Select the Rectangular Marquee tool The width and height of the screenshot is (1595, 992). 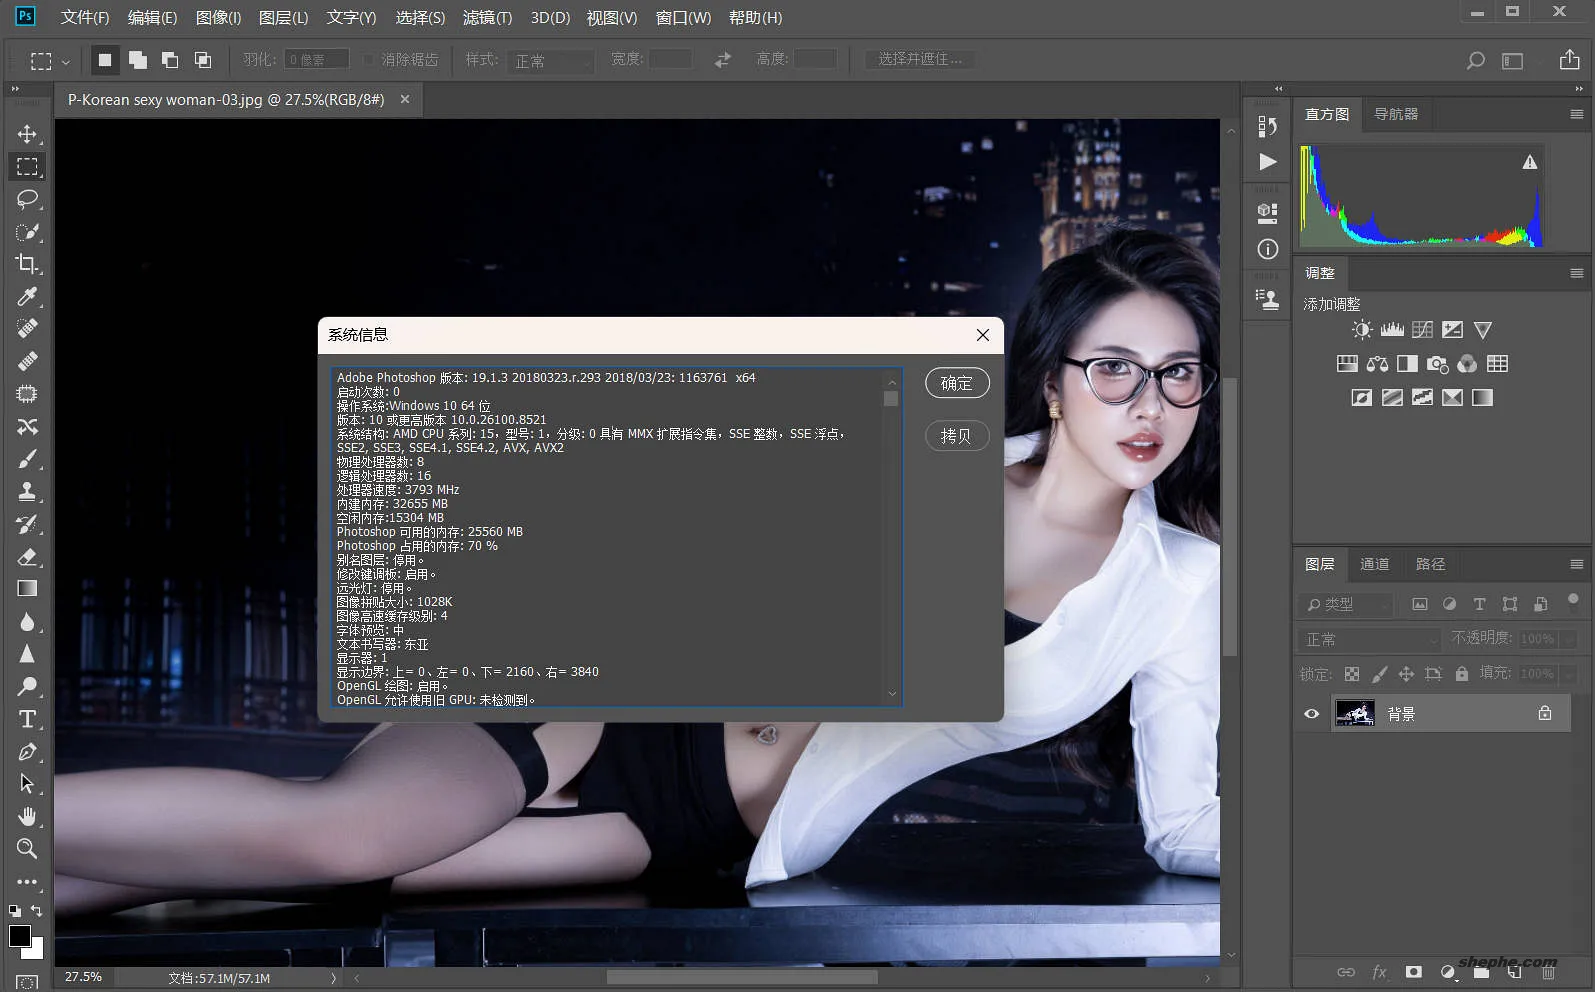tap(27, 167)
